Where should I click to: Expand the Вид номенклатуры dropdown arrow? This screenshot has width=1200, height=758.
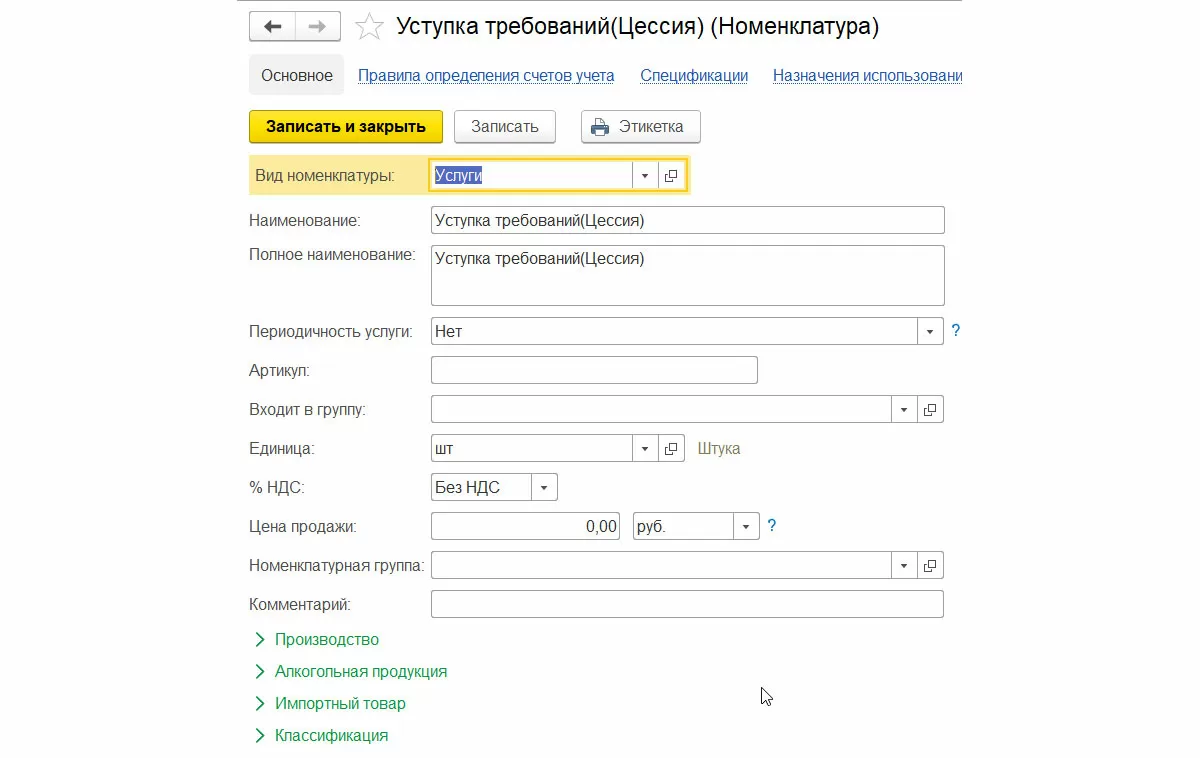(645, 176)
